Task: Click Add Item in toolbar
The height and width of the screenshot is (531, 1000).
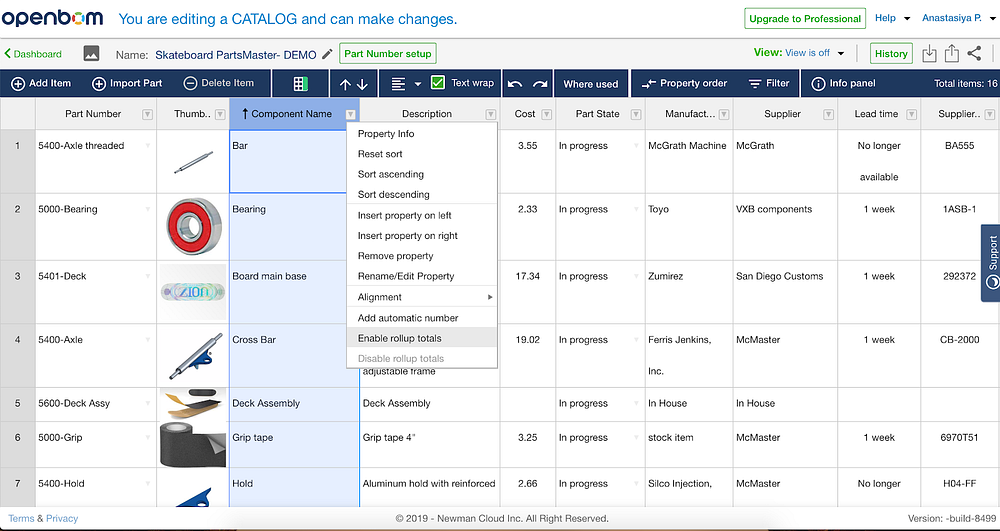Action: pyautogui.click(x=41, y=84)
